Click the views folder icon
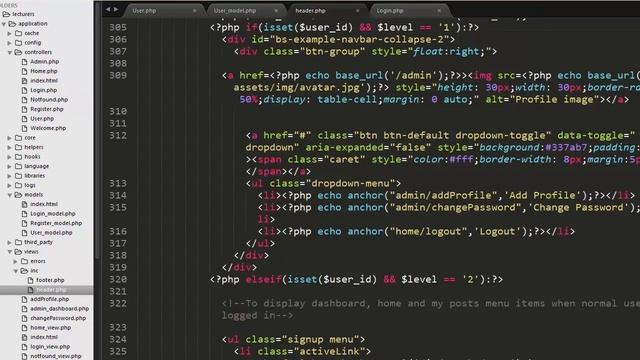This screenshot has height=360, width=640. point(18,252)
